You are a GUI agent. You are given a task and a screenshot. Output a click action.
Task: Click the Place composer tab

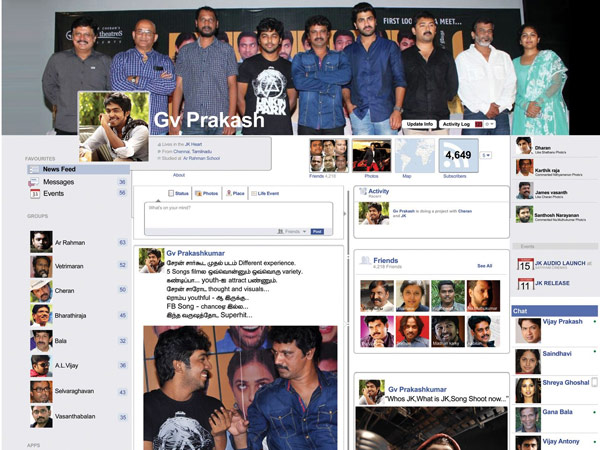[x=238, y=193]
